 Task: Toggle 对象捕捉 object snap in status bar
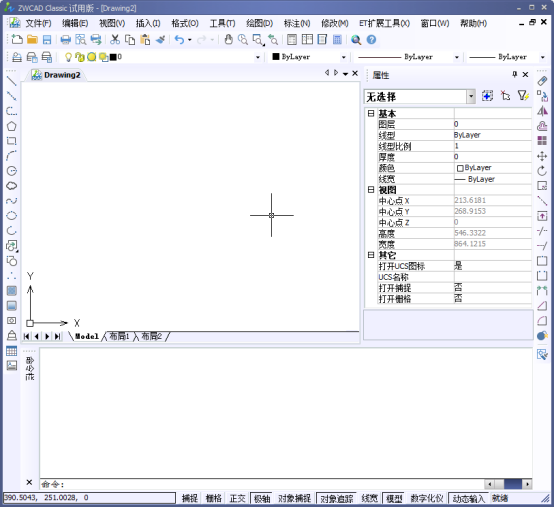pyautogui.click(x=294, y=498)
